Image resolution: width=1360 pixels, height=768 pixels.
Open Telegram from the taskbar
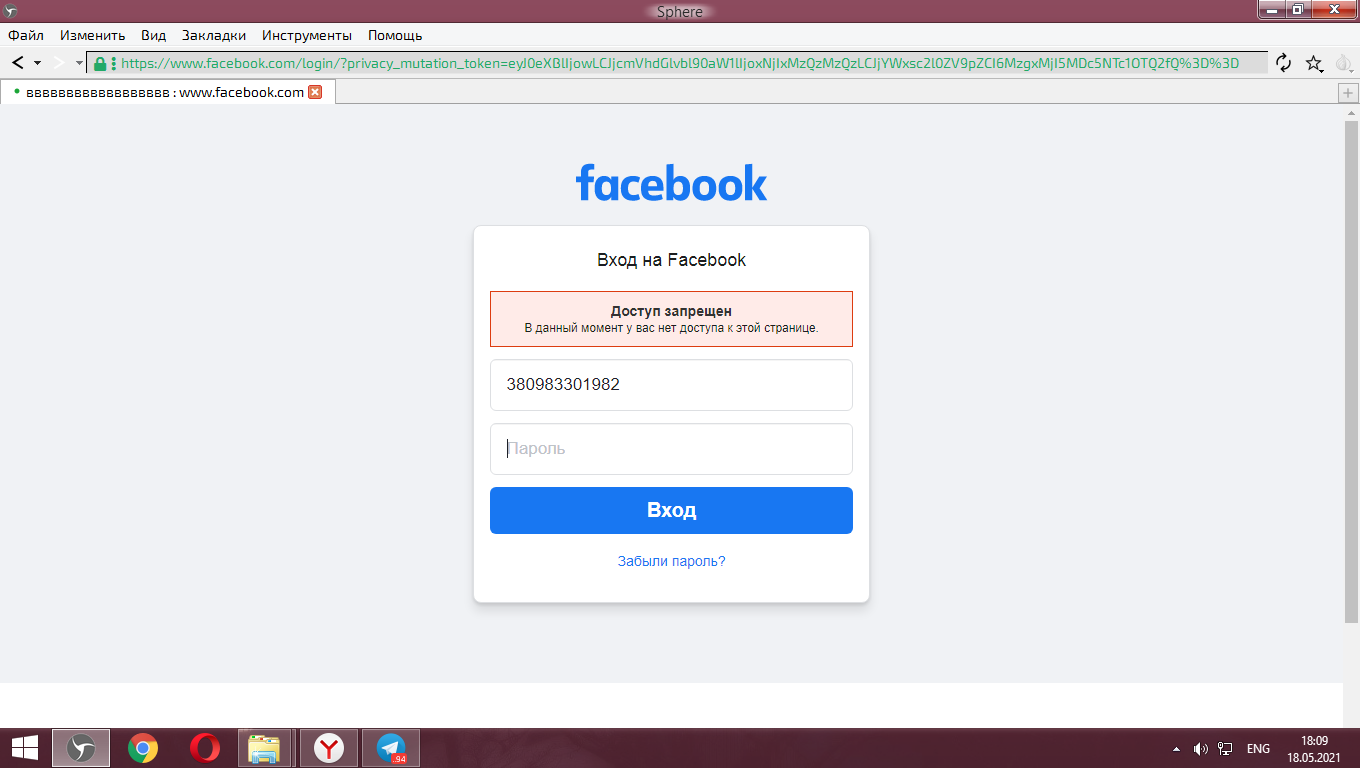coord(391,748)
